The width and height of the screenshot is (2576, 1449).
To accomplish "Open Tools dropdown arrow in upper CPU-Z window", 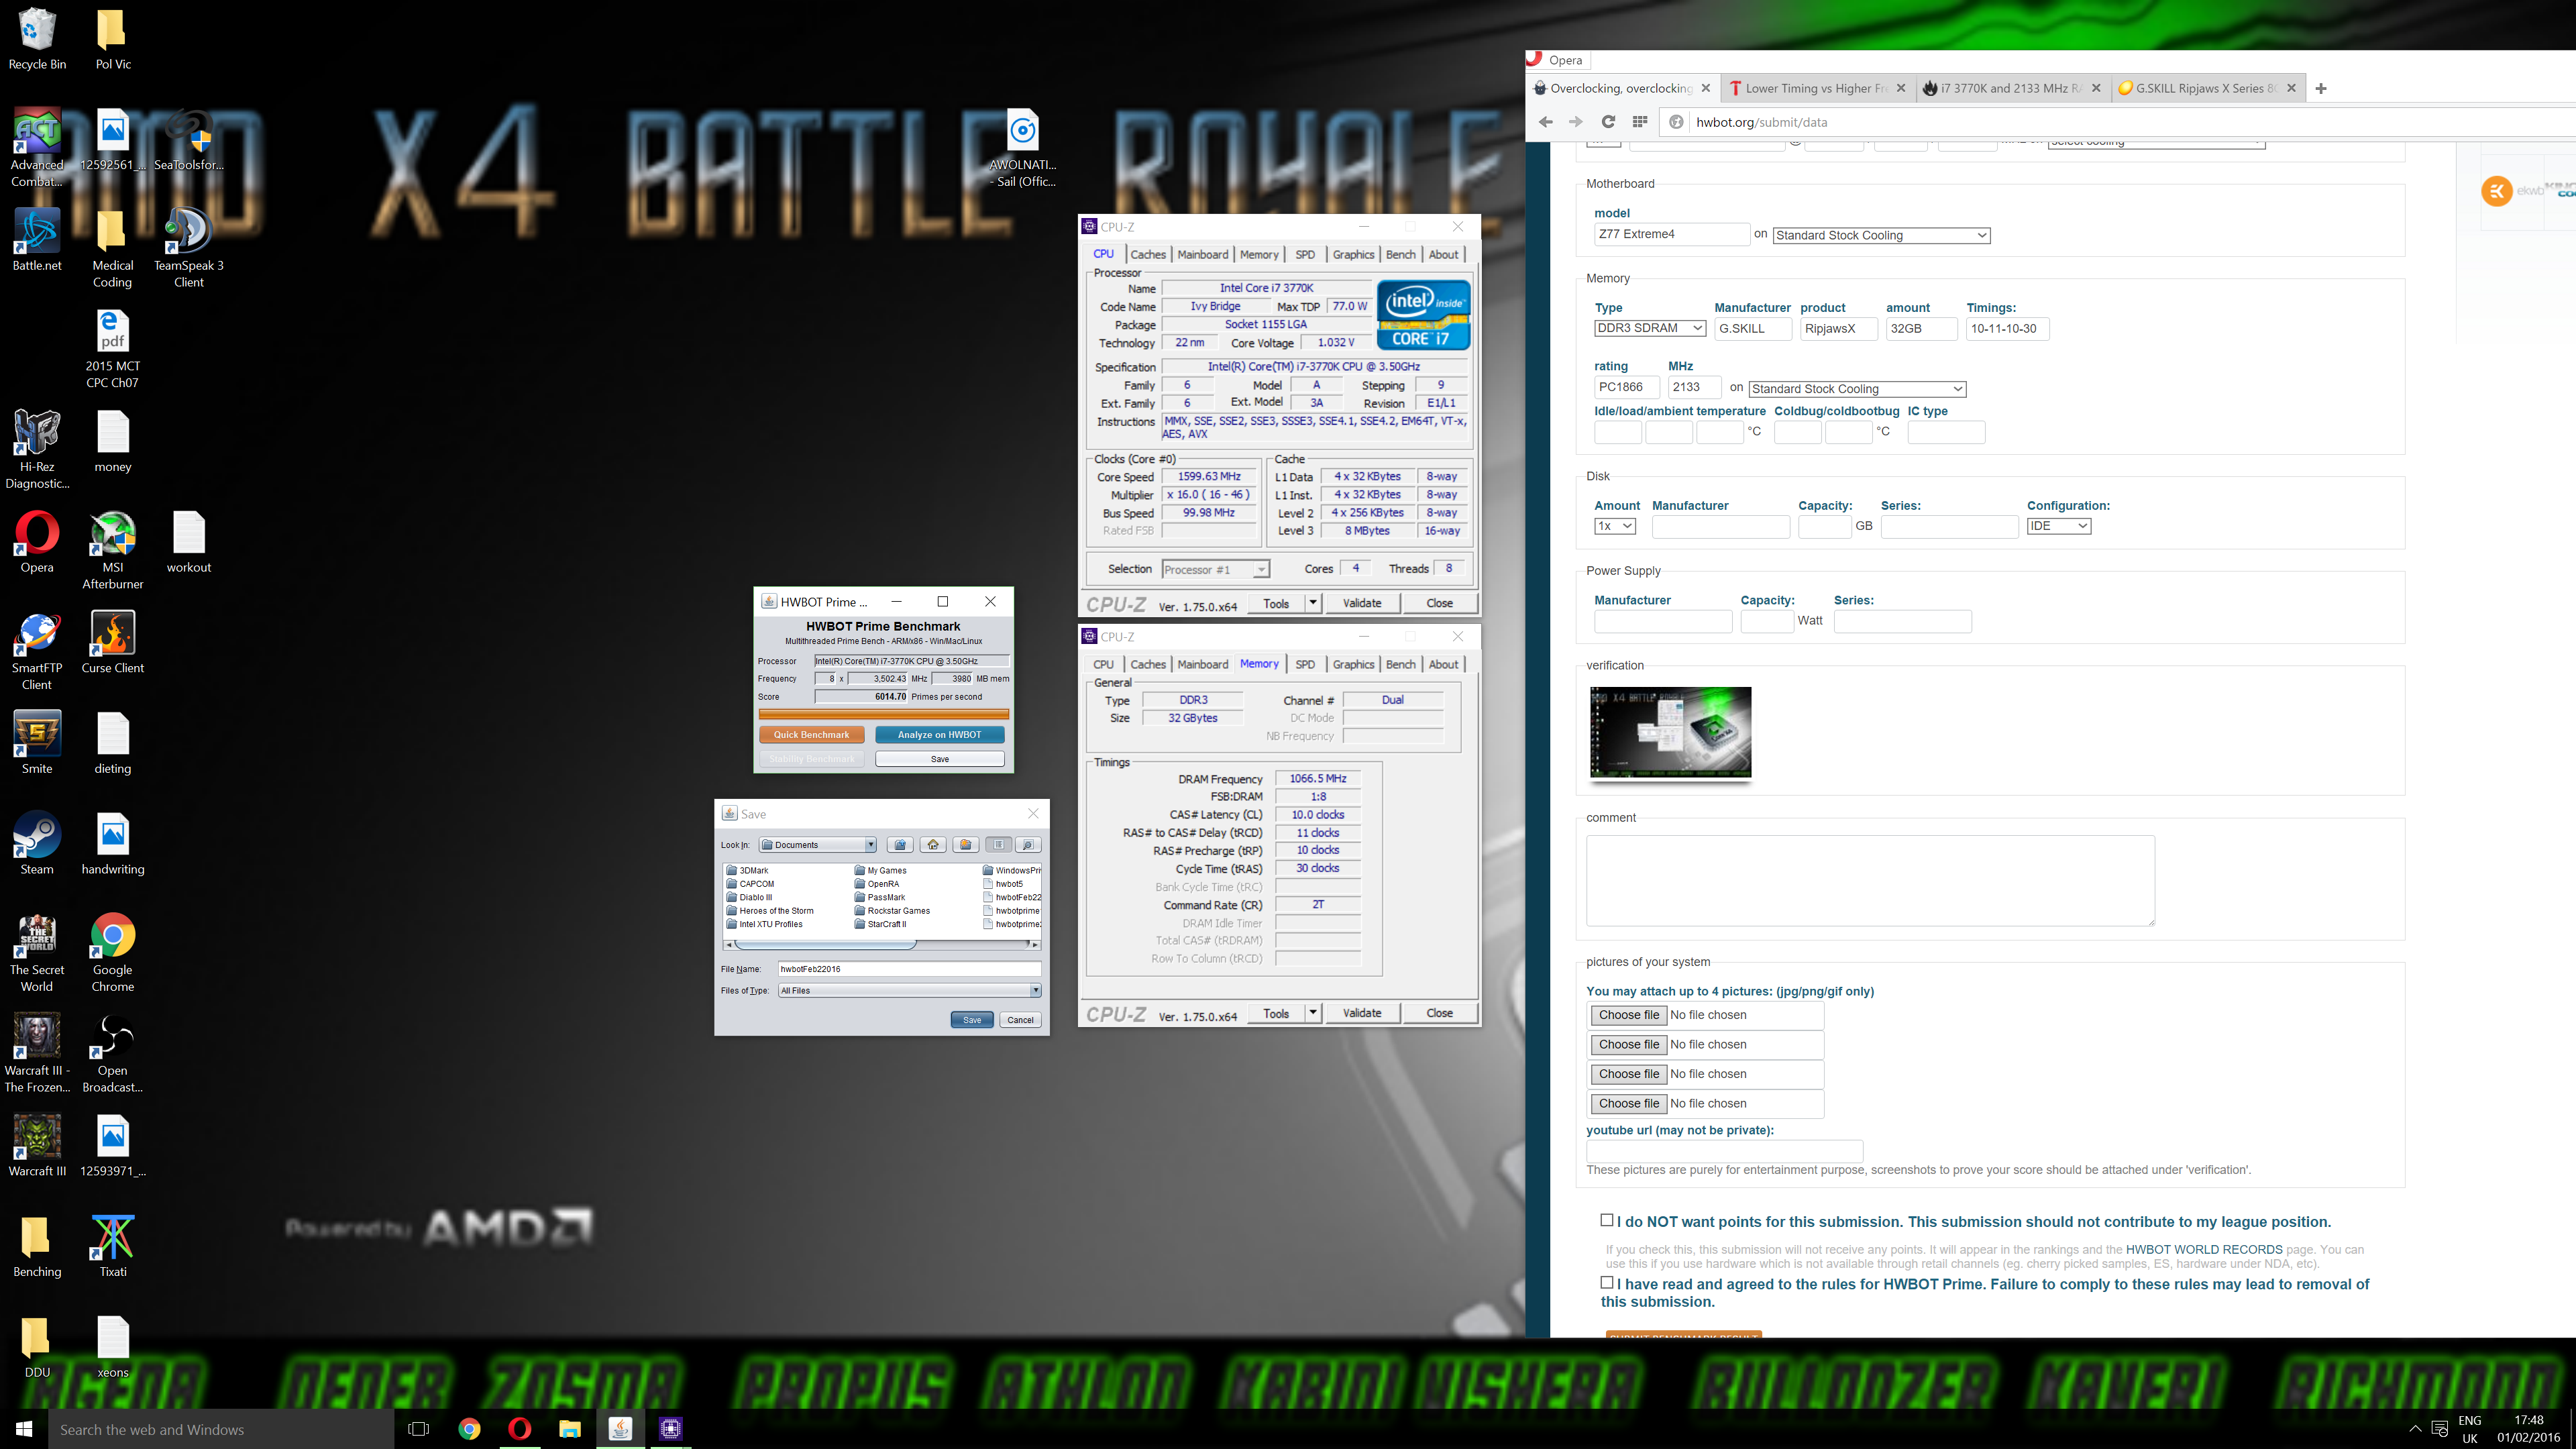I will click(1312, 603).
